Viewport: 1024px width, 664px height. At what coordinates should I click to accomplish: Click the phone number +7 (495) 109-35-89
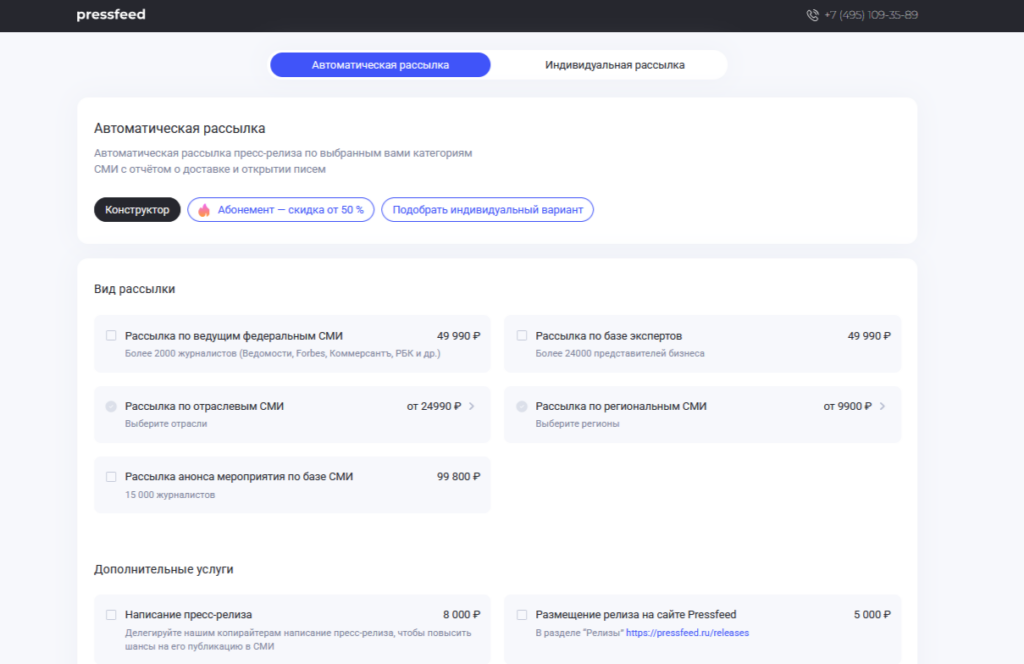[x=870, y=15]
